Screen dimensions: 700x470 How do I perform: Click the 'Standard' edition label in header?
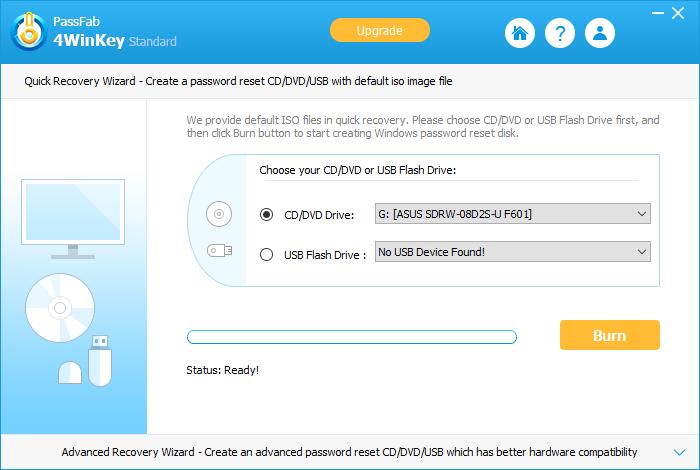click(x=153, y=42)
